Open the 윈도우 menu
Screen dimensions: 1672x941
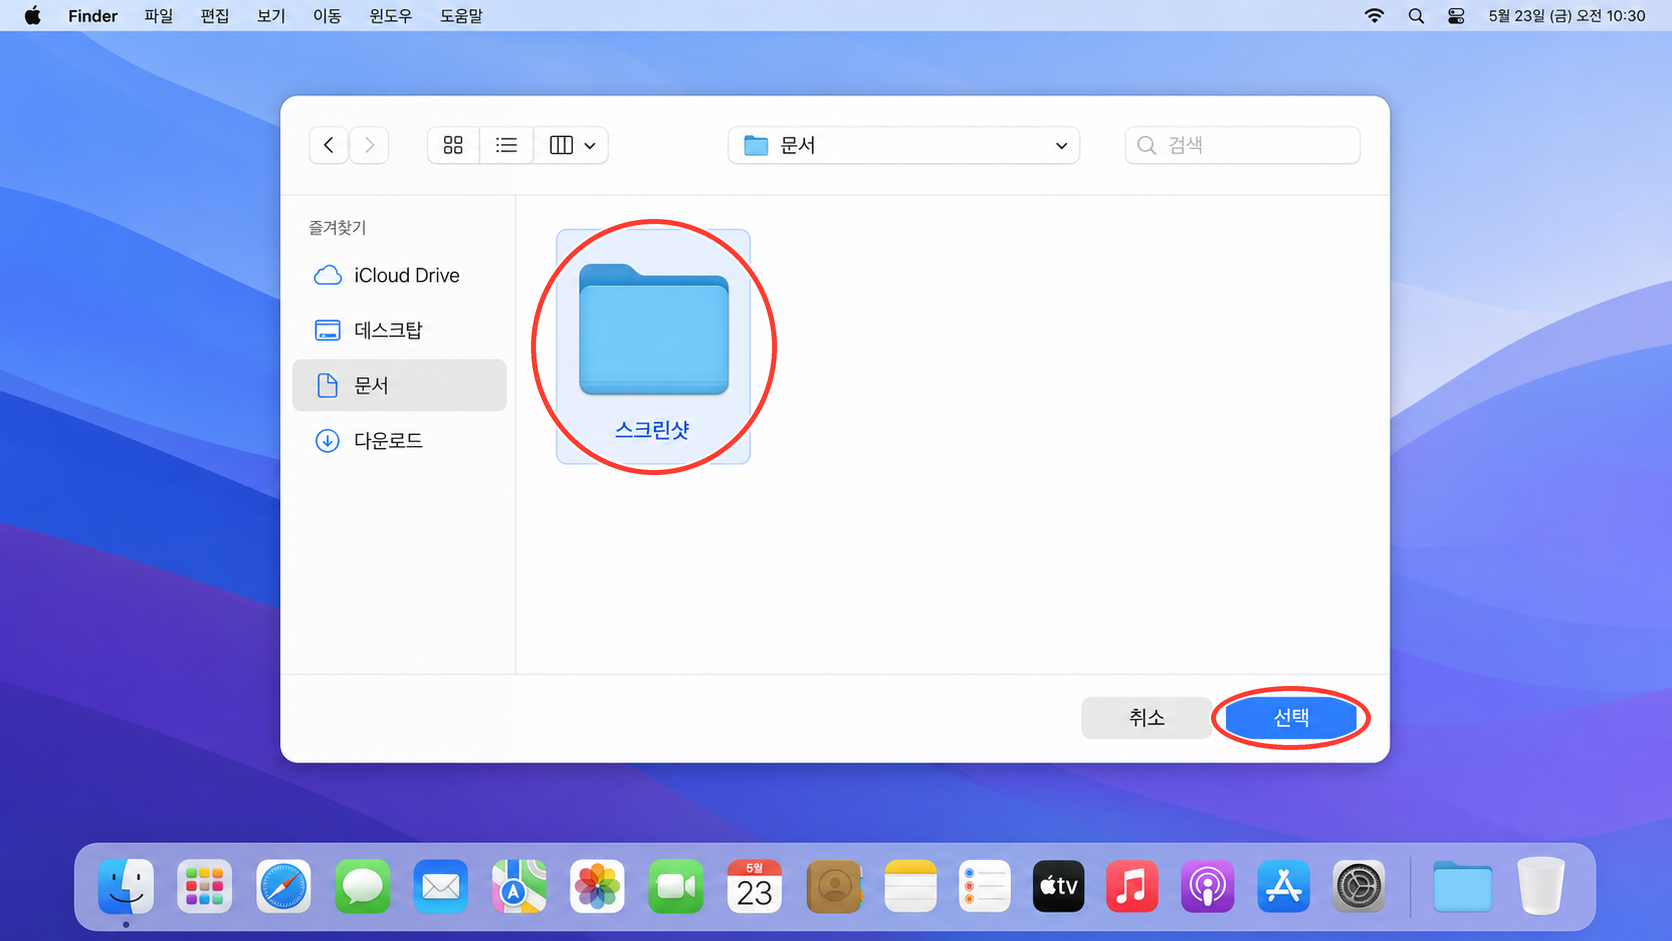click(x=390, y=16)
